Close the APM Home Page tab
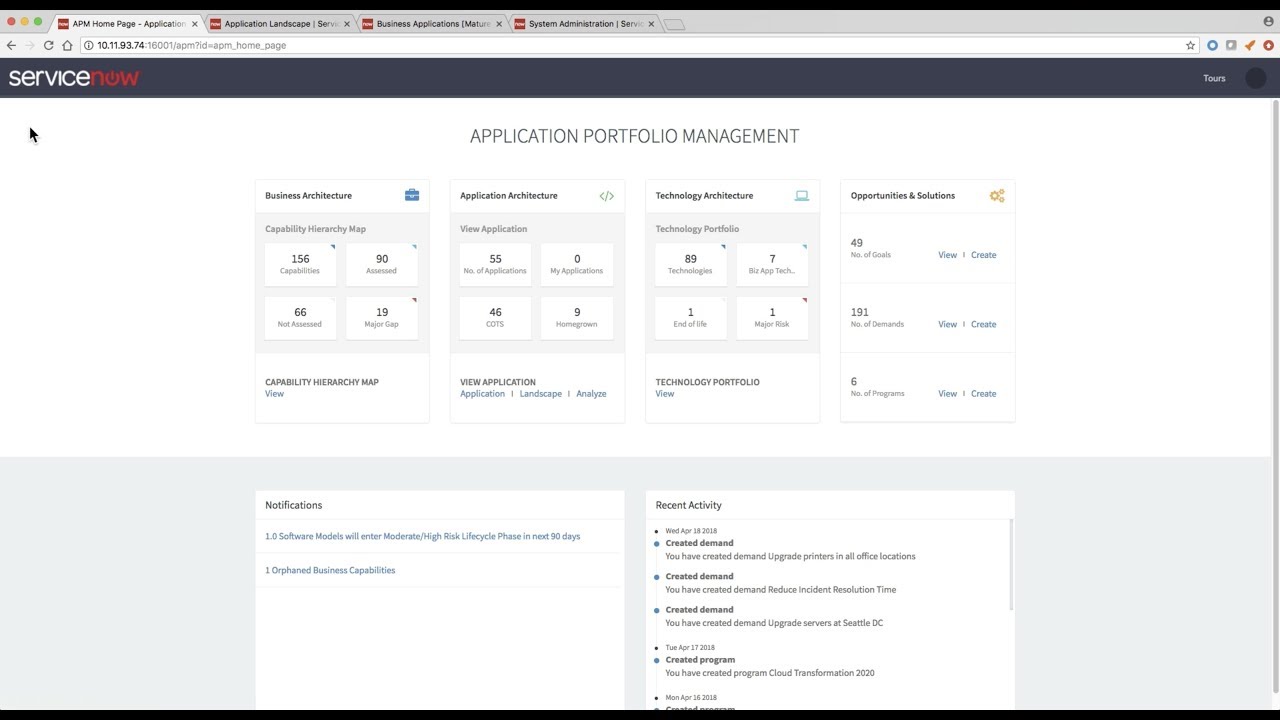 coord(195,24)
